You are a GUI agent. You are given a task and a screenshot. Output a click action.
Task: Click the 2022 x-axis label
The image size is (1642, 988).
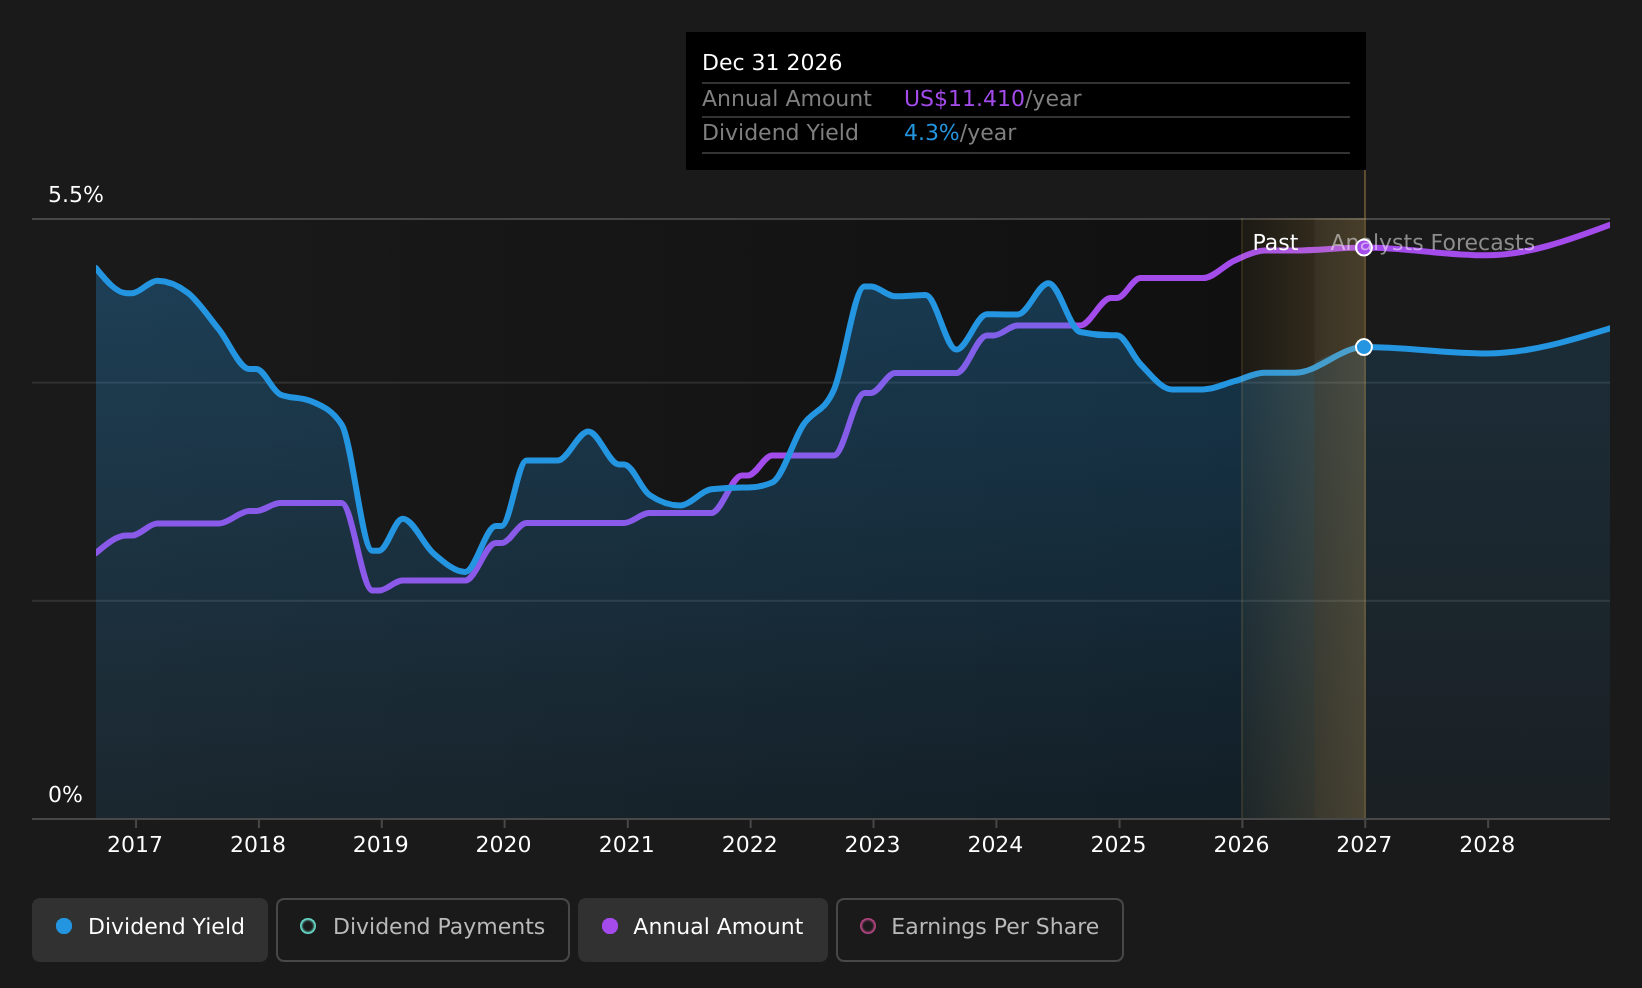pyautogui.click(x=750, y=845)
